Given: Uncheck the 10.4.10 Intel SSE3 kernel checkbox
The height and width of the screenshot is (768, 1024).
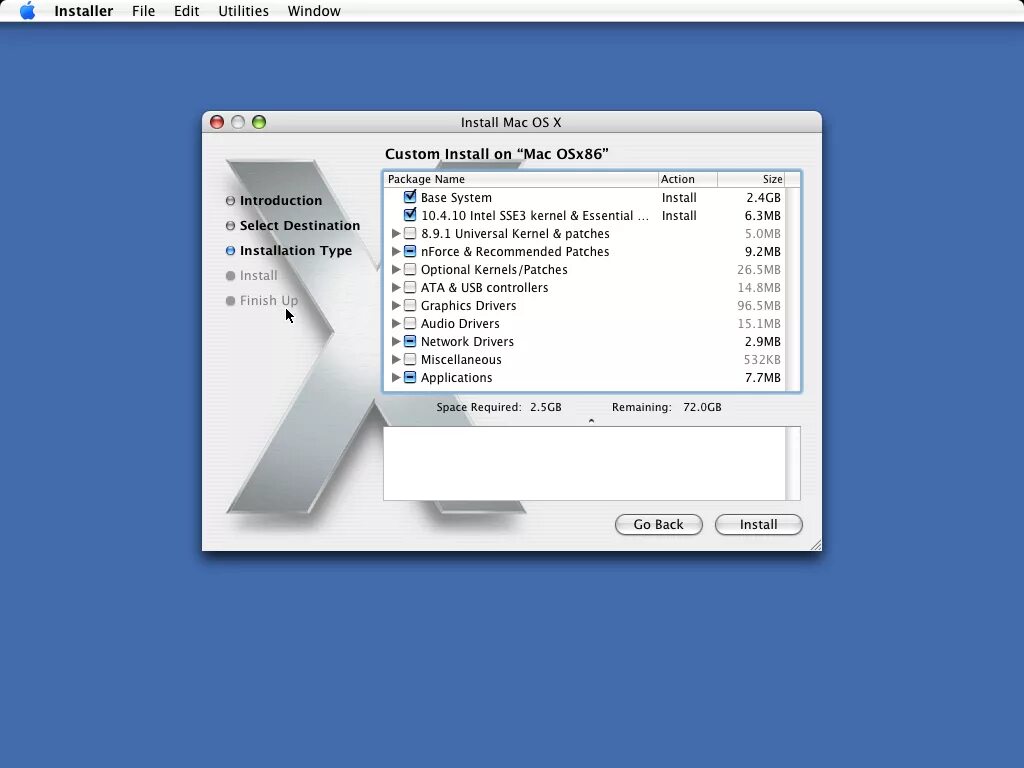Looking at the screenshot, I should [x=410, y=215].
